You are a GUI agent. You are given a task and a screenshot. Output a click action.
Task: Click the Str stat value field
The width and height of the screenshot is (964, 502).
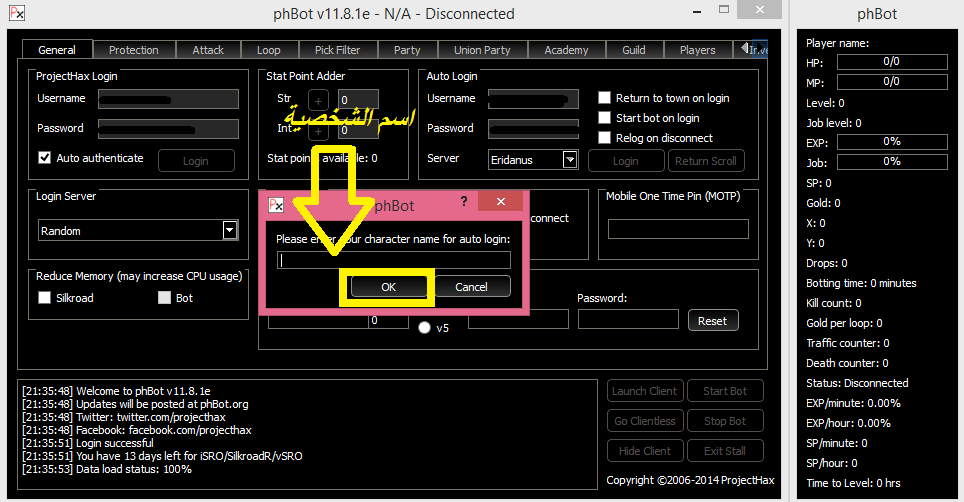point(358,100)
